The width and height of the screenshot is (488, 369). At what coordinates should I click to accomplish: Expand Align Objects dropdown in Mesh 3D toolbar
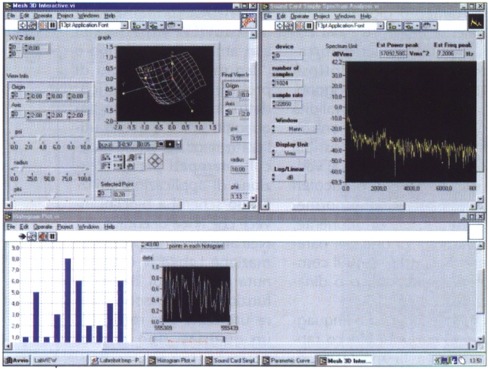[138, 25]
